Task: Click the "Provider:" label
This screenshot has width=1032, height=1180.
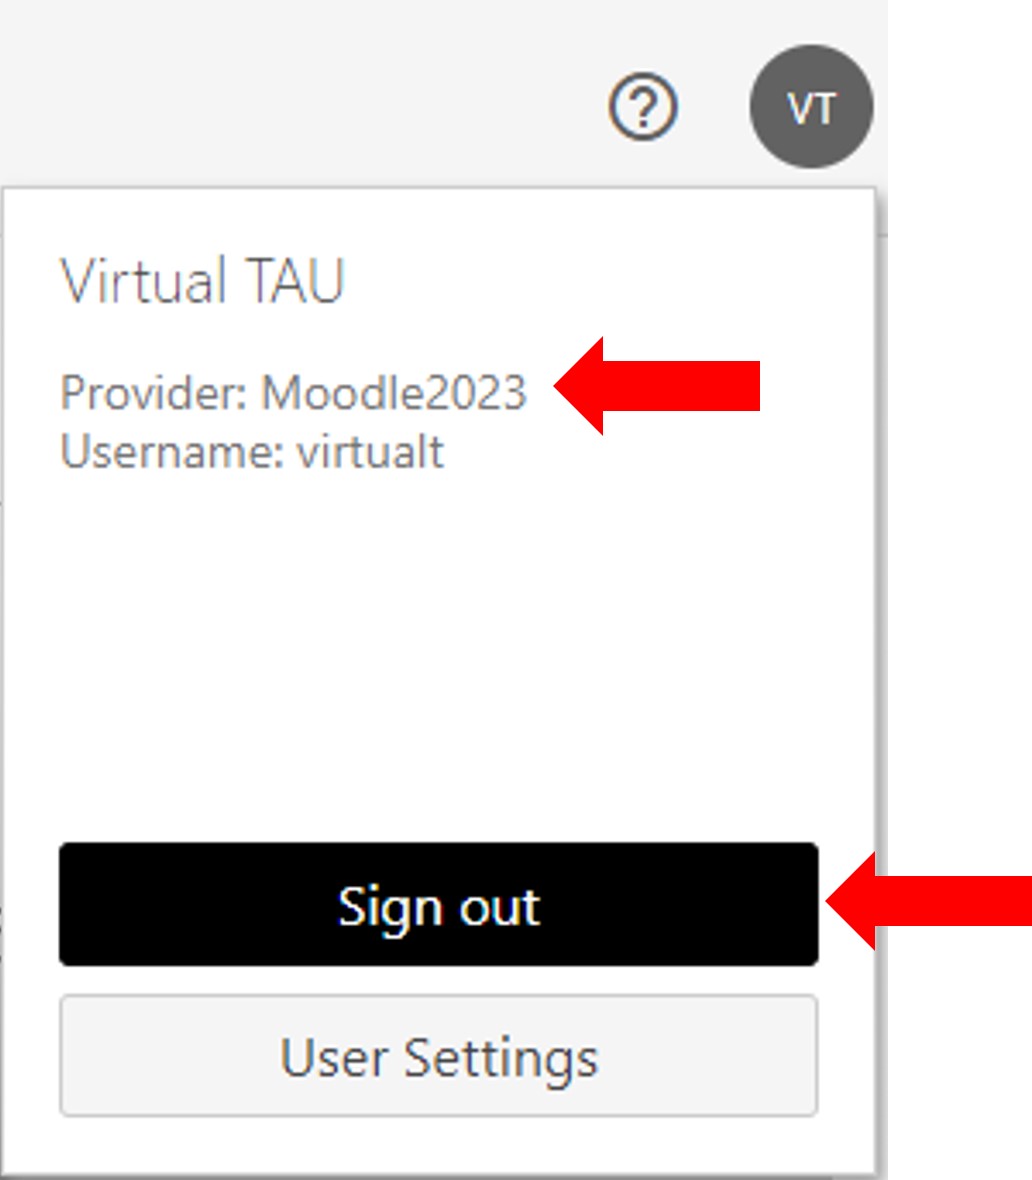Action: 154,392
